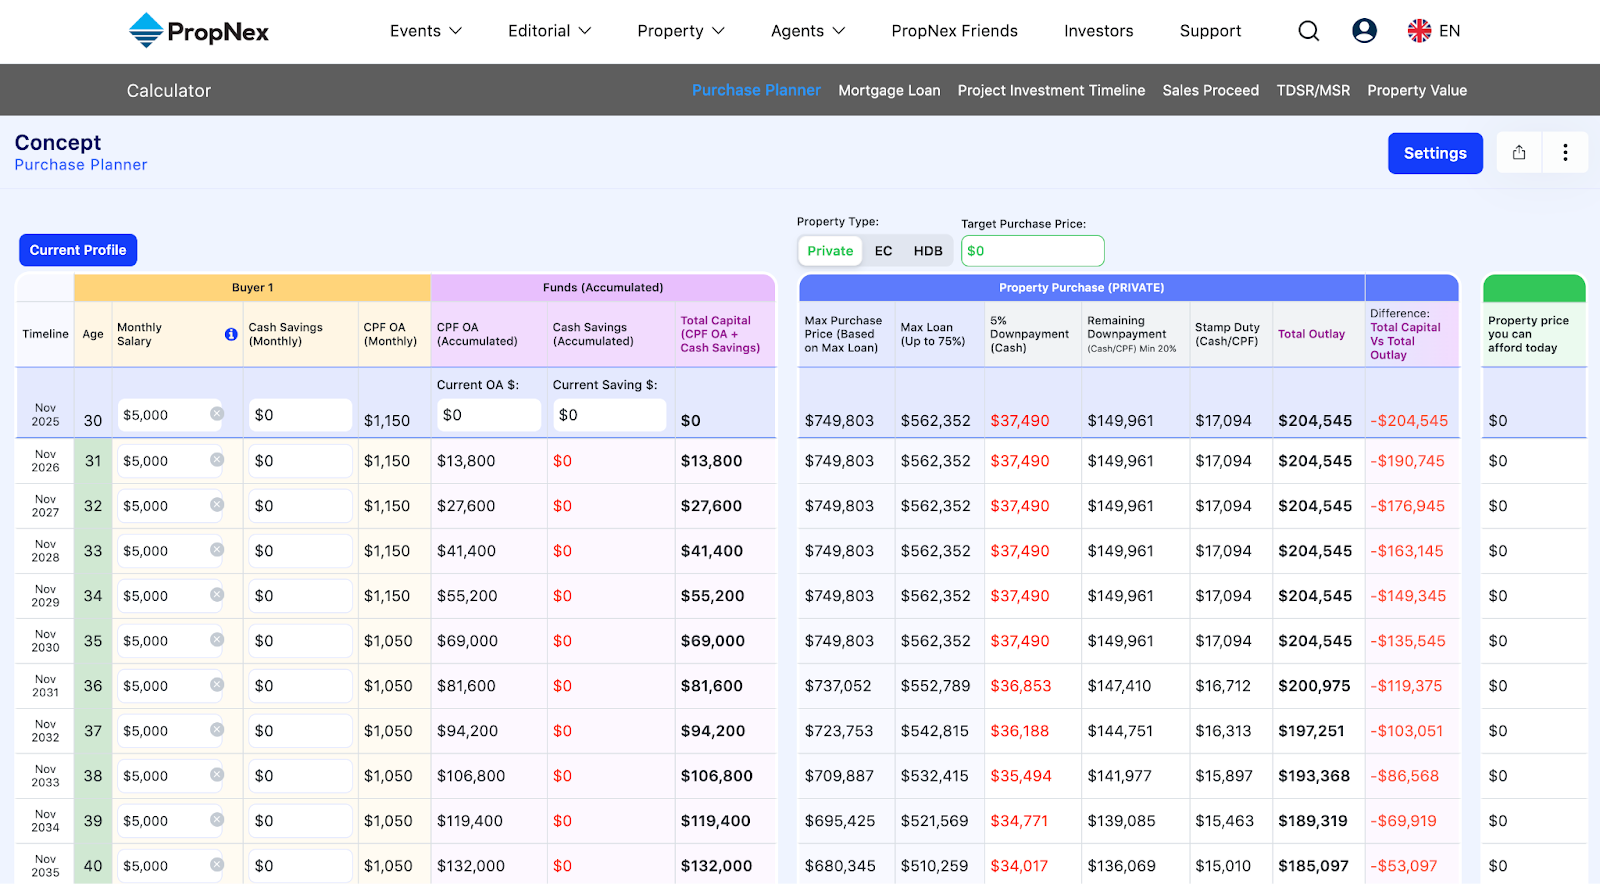This screenshot has width=1600, height=884.
Task: Click the UK flag language icon
Action: (x=1419, y=31)
